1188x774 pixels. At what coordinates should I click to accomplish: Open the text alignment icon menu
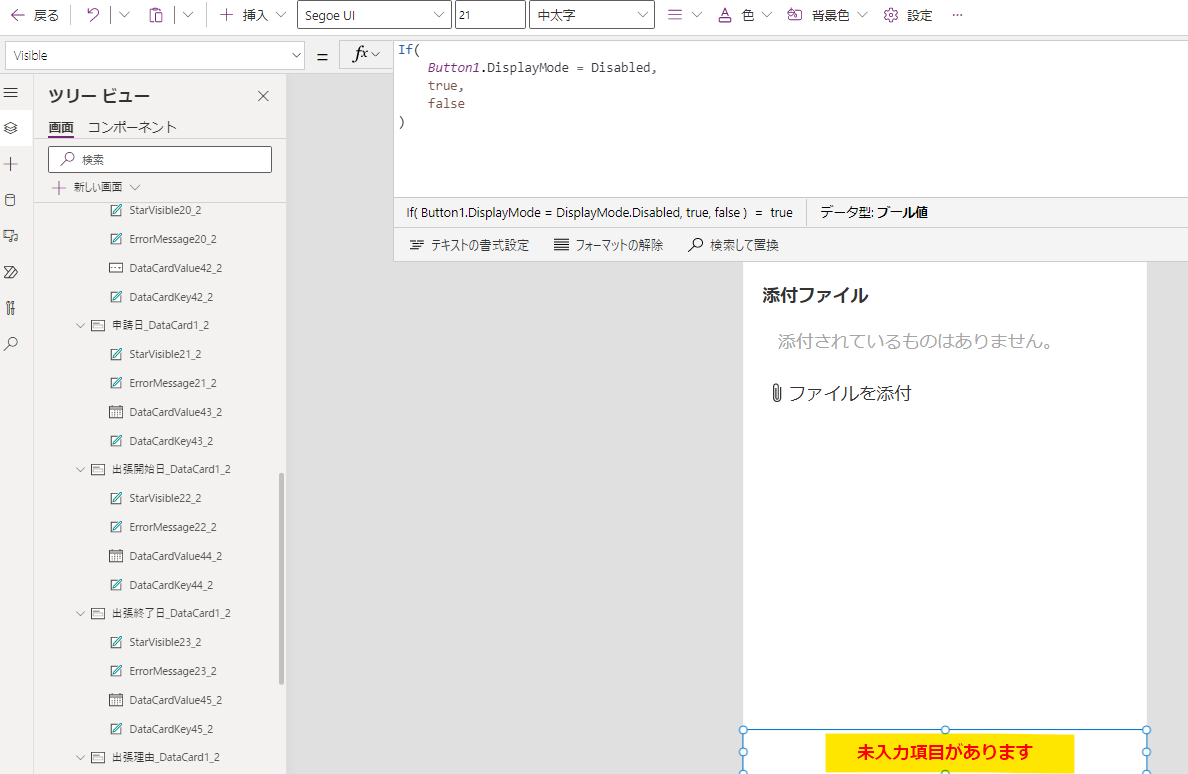[x=684, y=15]
